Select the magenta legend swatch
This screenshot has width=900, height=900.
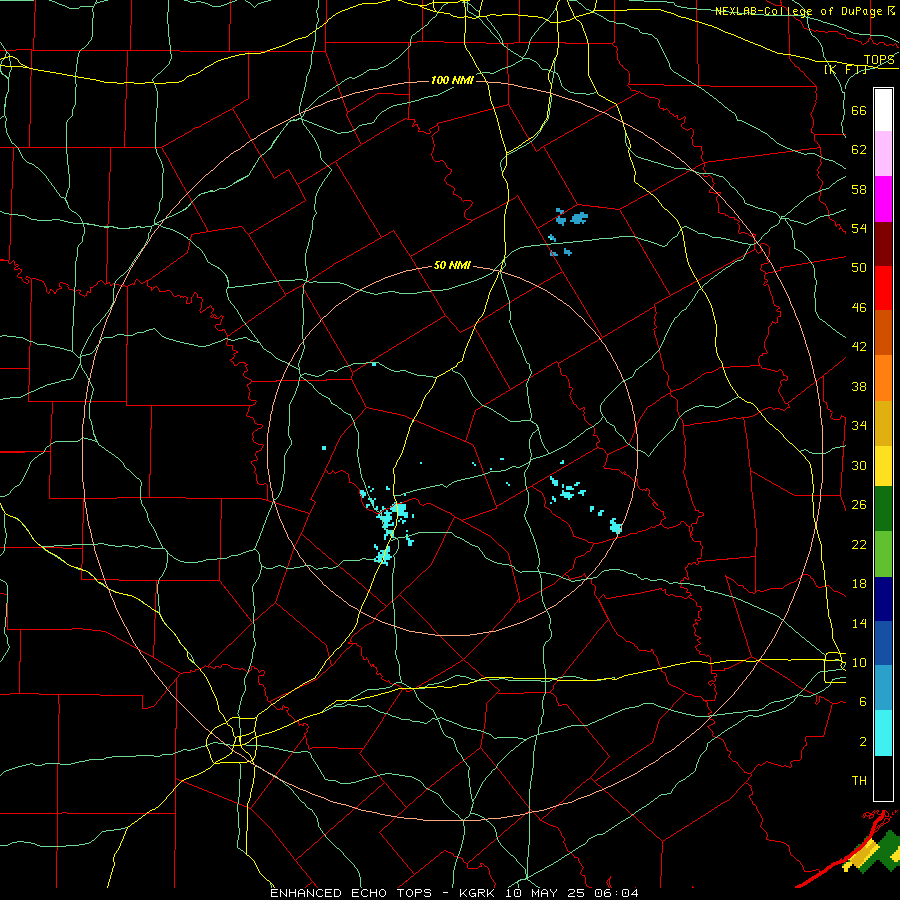click(x=883, y=199)
